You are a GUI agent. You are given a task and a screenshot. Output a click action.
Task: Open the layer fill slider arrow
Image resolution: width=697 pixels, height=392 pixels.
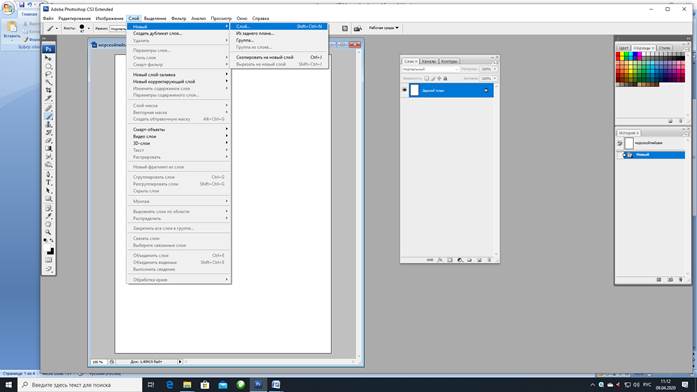[495, 78]
